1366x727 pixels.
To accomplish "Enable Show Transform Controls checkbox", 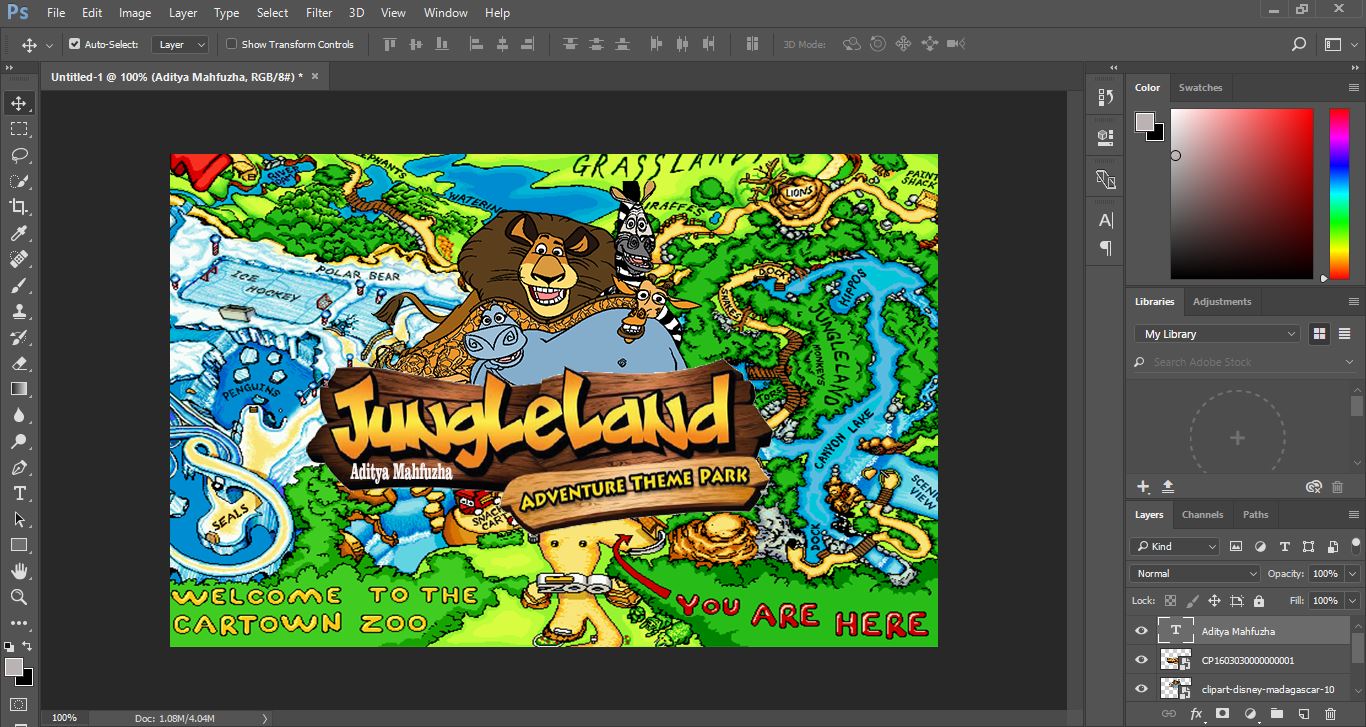I will coord(232,44).
